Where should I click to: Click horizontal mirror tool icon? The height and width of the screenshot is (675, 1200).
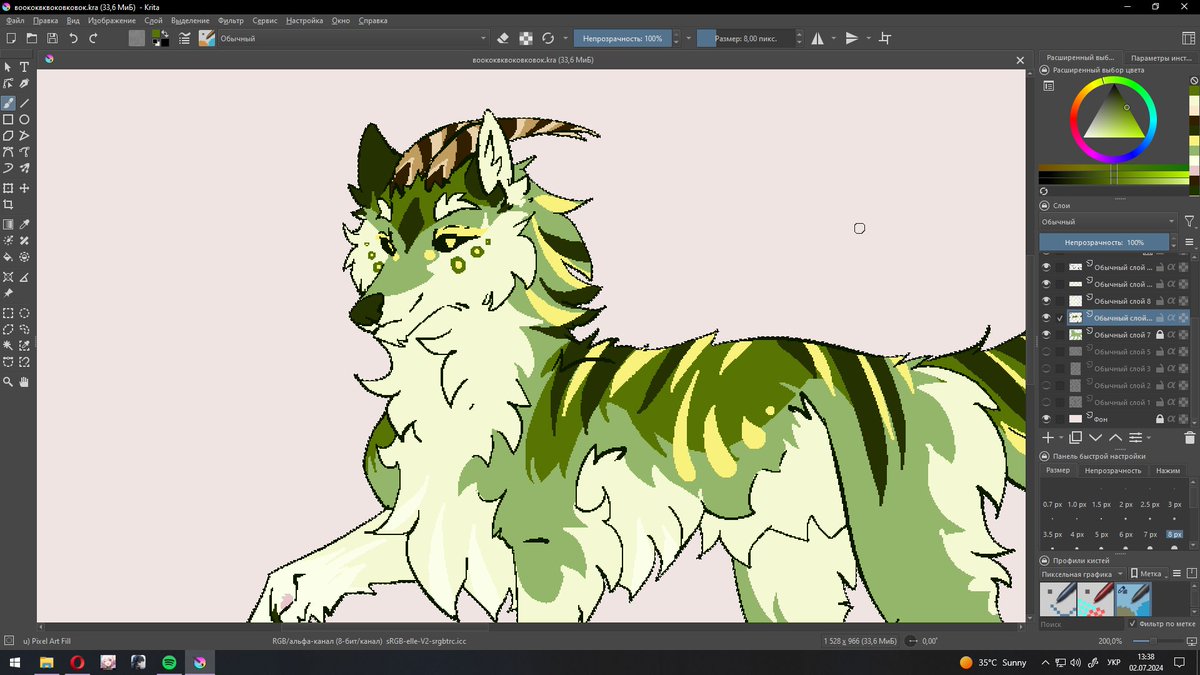pos(818,38)
